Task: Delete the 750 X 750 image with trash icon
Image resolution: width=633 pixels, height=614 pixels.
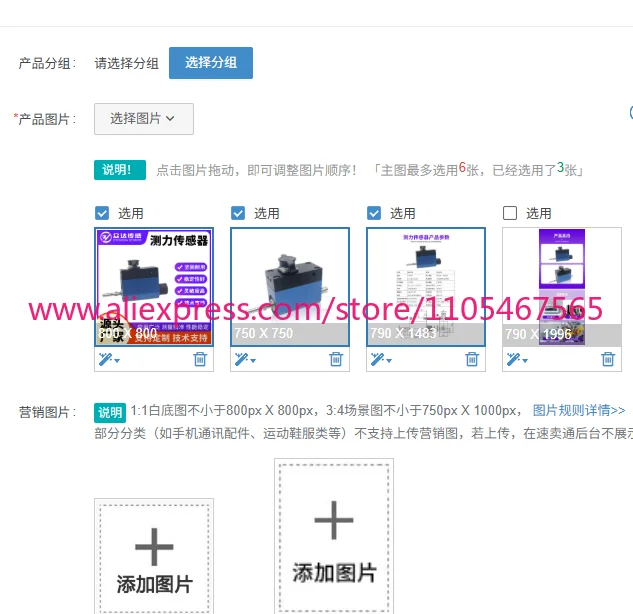Action: (x=336, y=359)
